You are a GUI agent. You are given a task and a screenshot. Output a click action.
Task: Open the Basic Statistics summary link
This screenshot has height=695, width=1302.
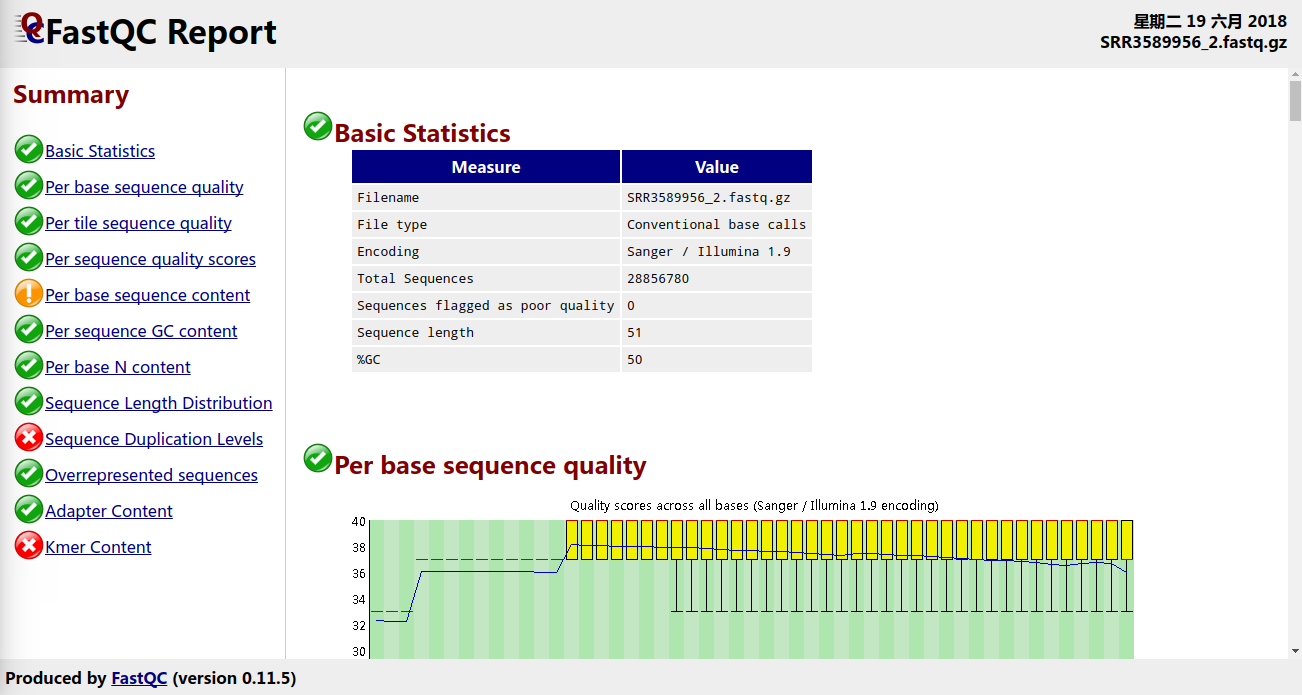click(100, 151)
